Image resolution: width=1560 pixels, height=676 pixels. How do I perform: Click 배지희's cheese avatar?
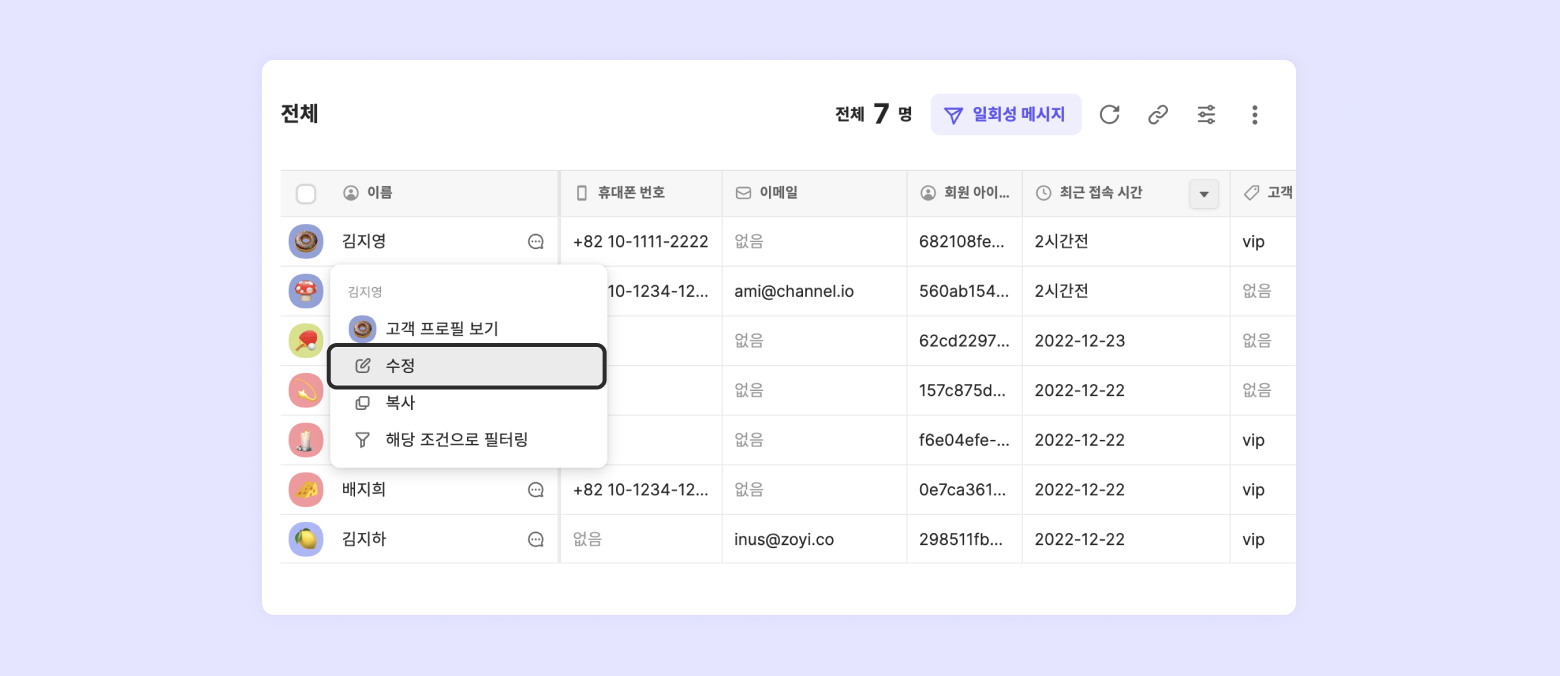[x=306, y=490]
